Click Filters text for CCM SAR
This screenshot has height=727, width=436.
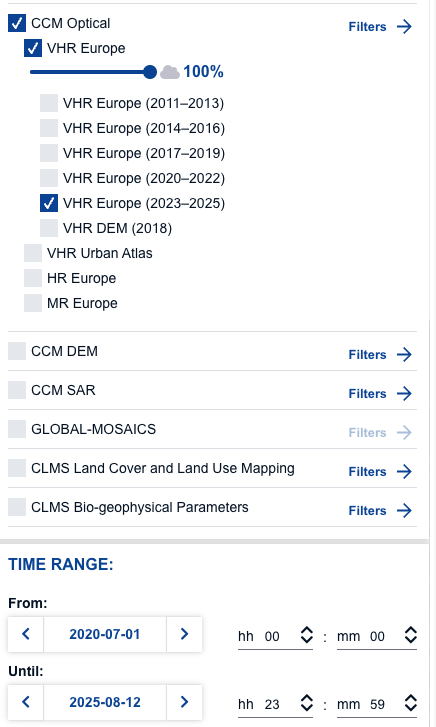click(x=367, y=394)
